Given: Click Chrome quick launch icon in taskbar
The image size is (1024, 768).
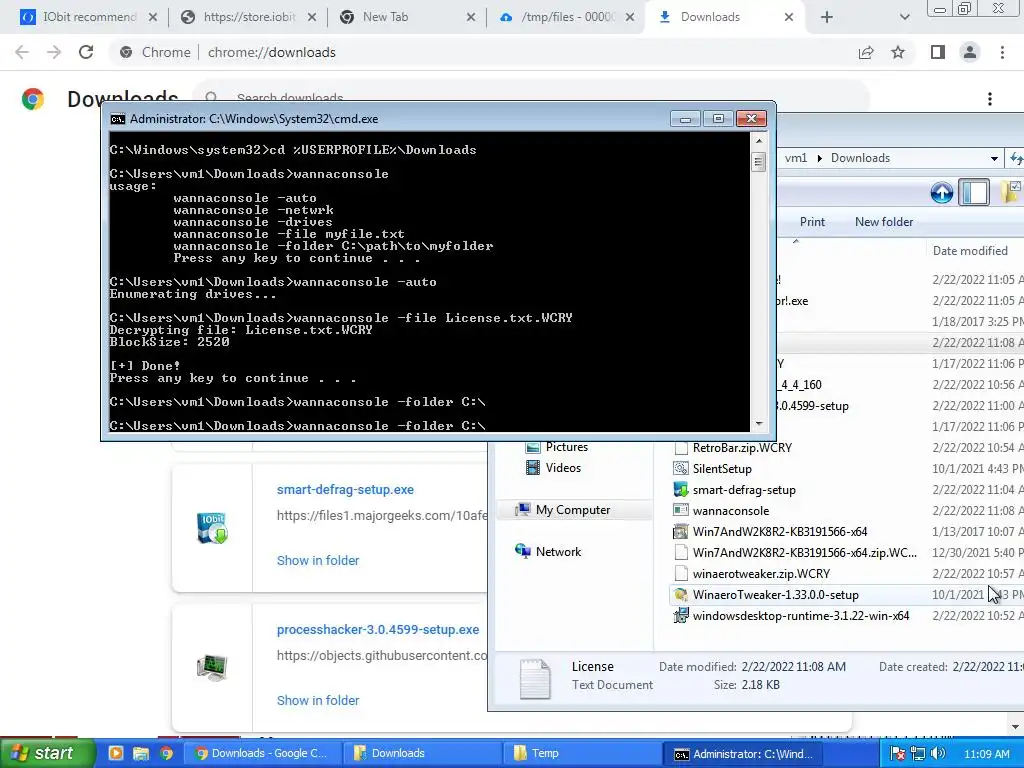Looking at the screenshot, I should 167,753.
